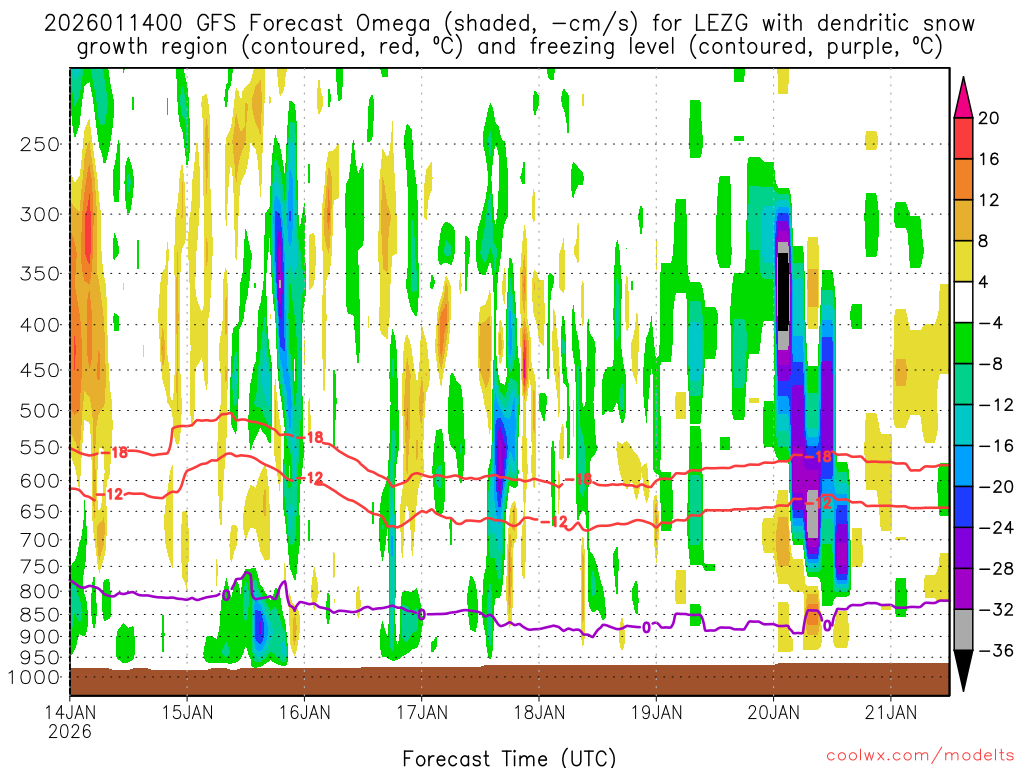Pick the purple colorbar band between -32 and -28
The width and height of the screenshot is (1024, 768).
coord(964,589)
